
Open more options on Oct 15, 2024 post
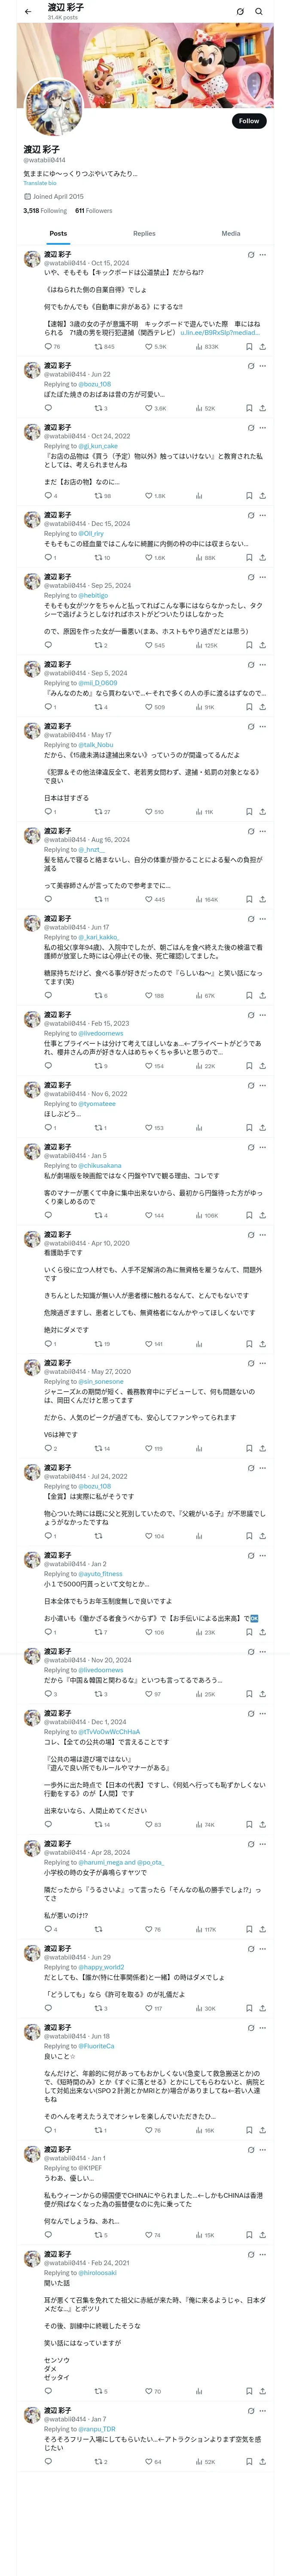coord(263,254)
